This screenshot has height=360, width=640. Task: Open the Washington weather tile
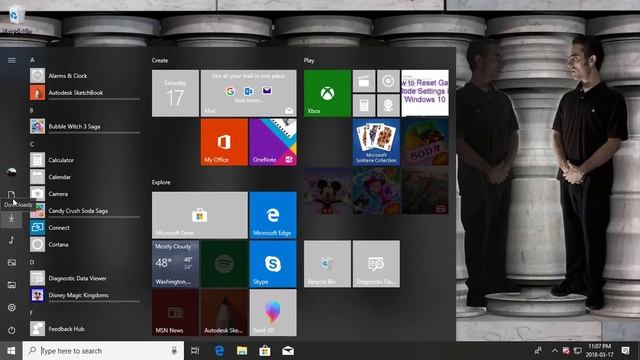click(176, 264)
